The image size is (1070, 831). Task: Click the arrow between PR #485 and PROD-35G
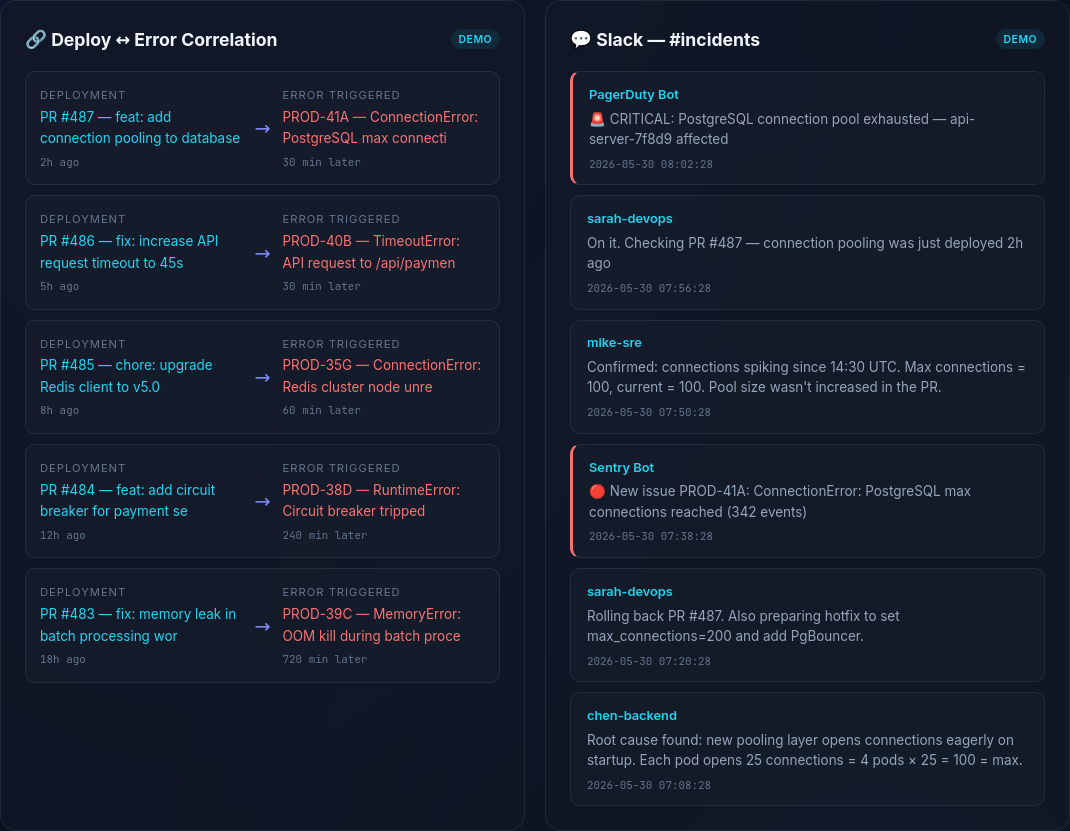tap(263, 377)
